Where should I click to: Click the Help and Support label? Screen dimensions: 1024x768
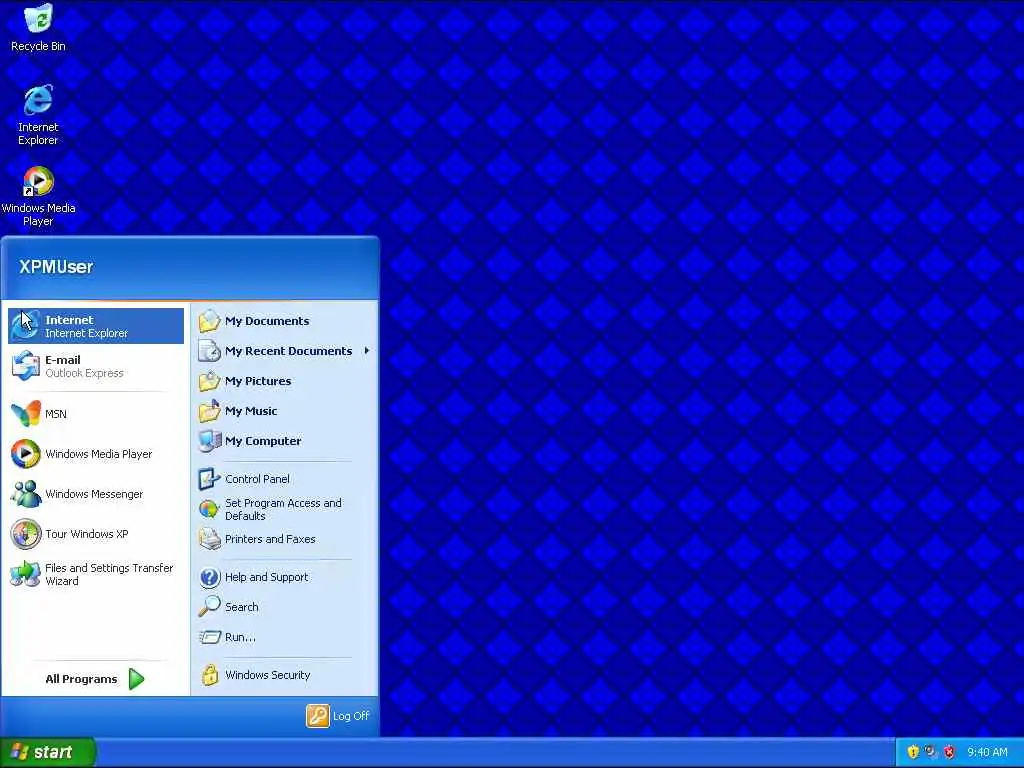(x=266, y=577)
